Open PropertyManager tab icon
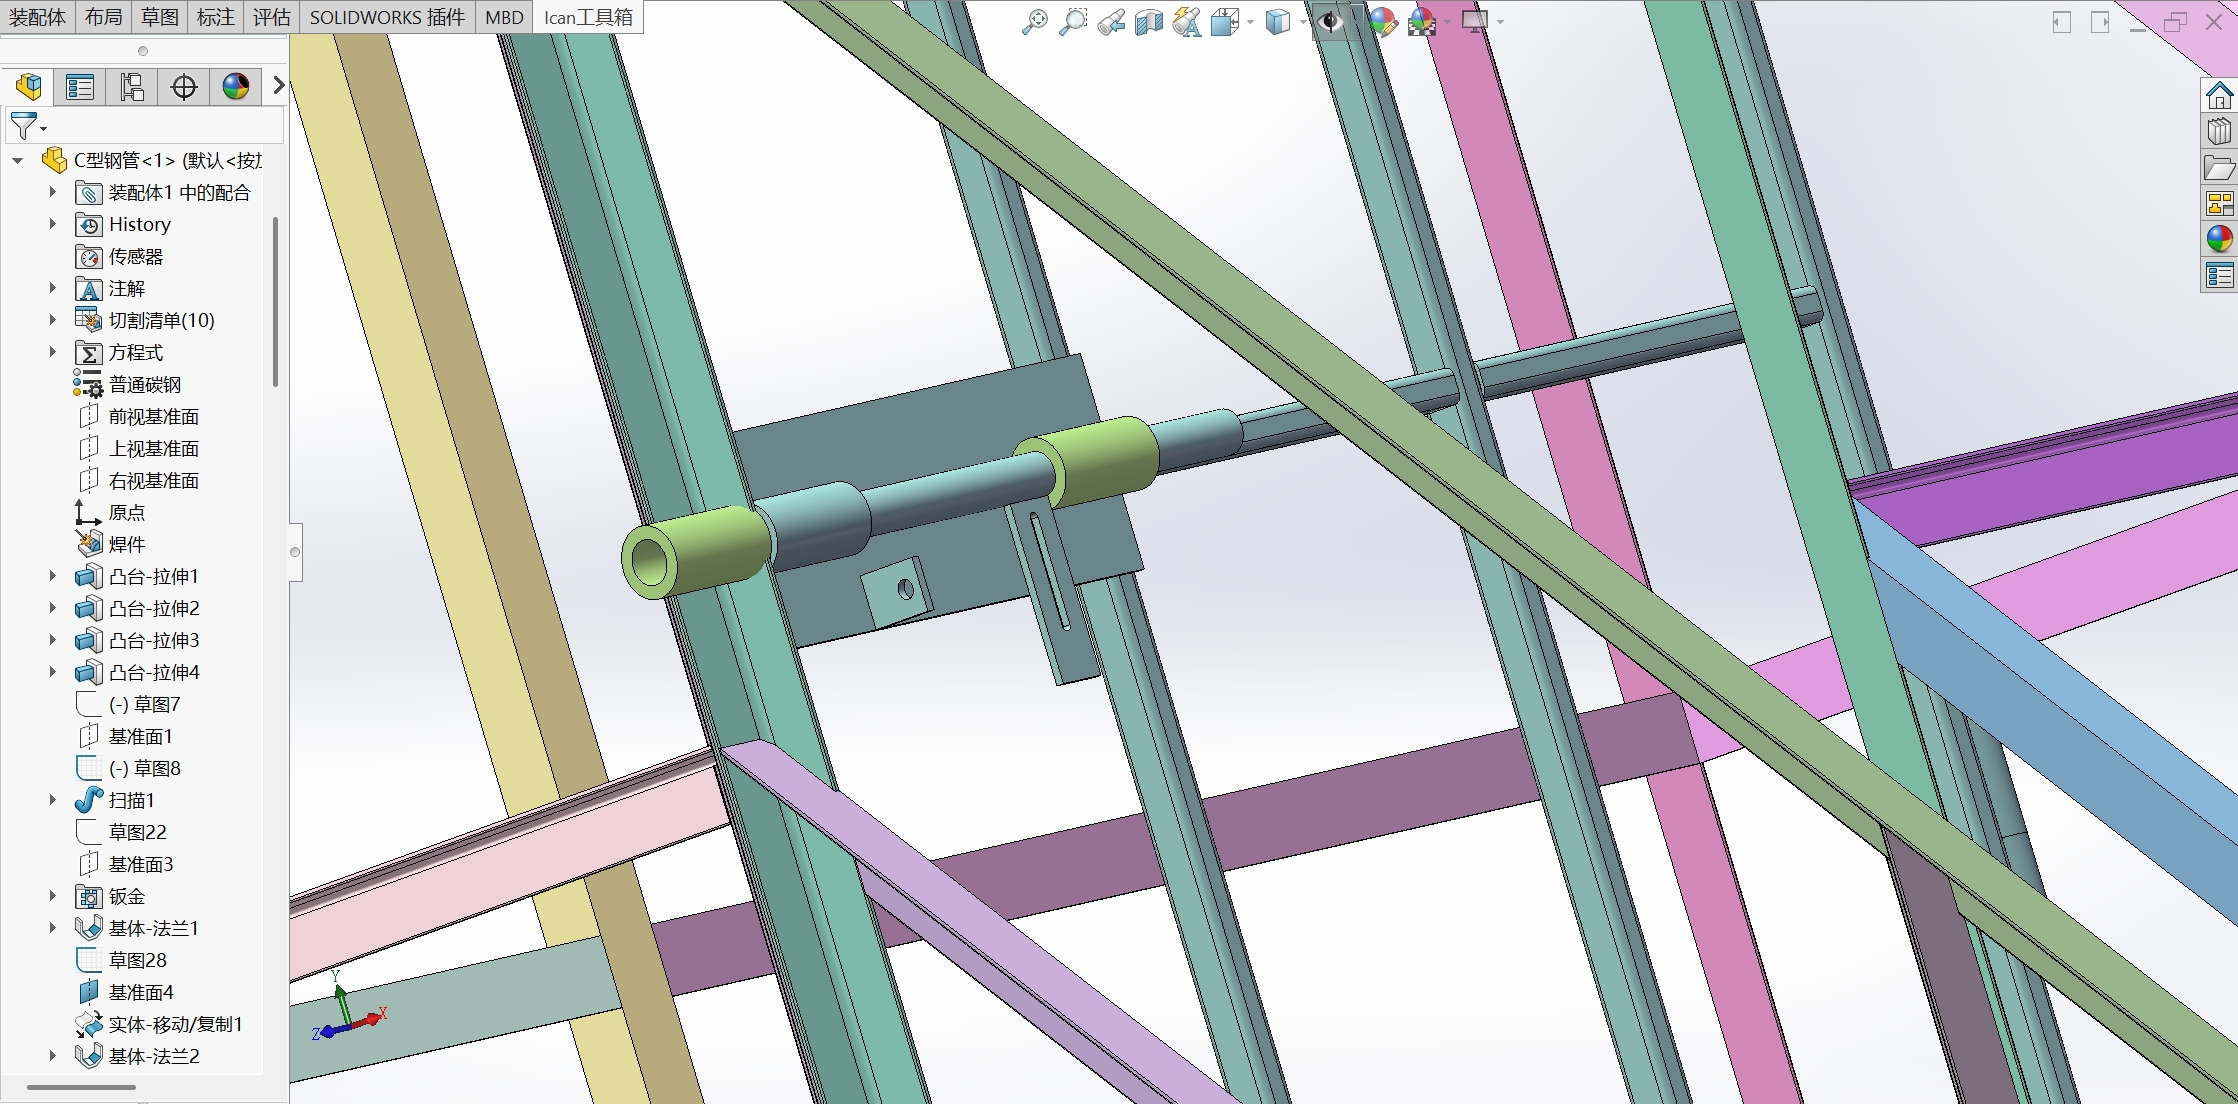Image resolution: width=2238 pixels, height=1104 pixels. point(80,87)
